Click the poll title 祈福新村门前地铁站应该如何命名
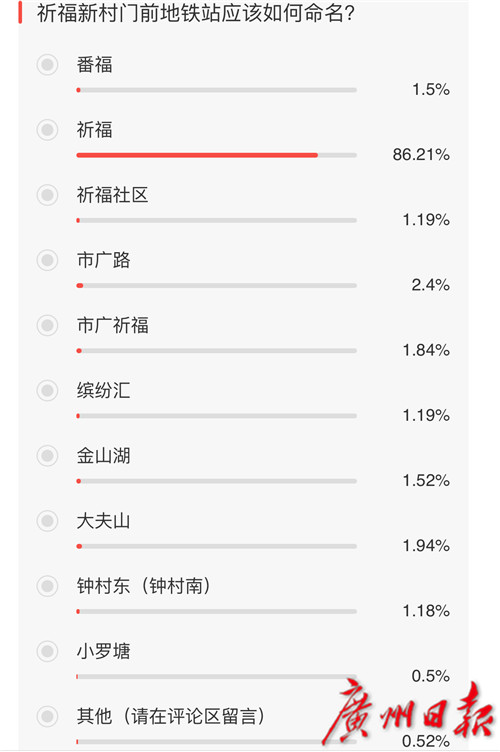This screenshot has width=500, height=752. coord(196,13)
